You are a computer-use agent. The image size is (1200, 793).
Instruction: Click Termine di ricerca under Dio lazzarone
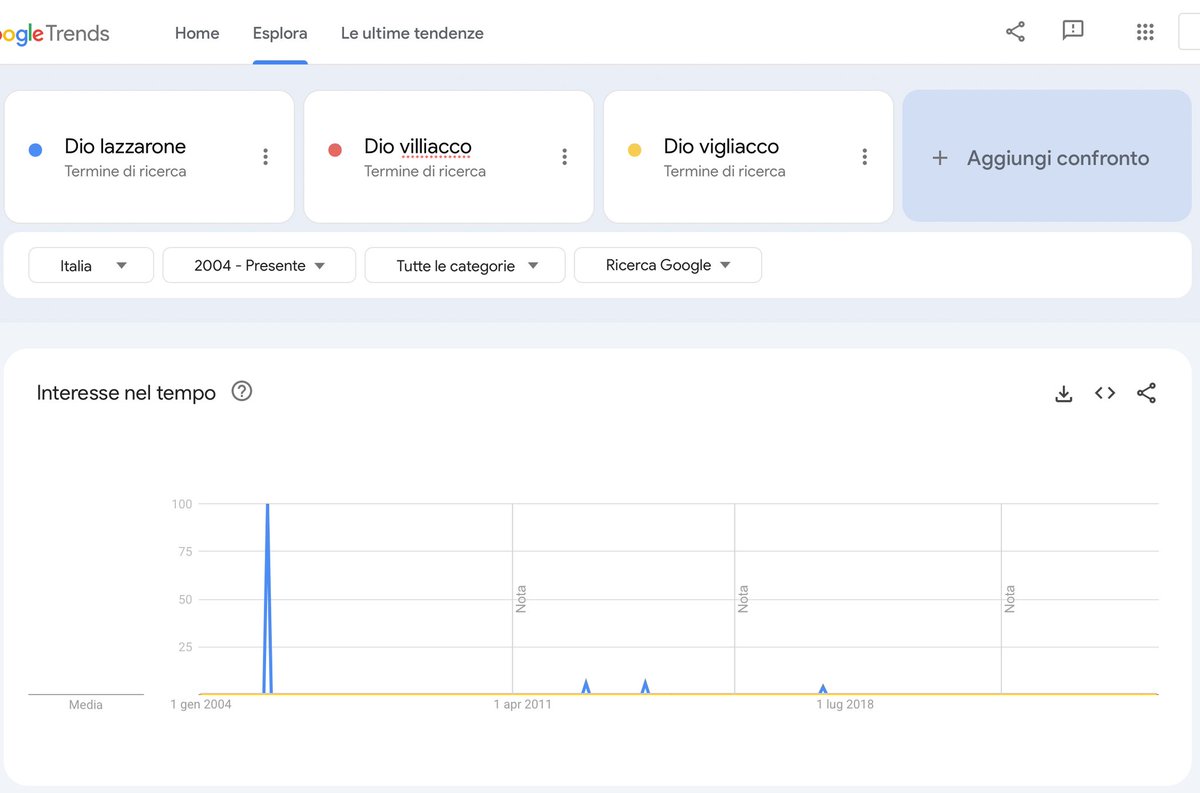point(125,171)
